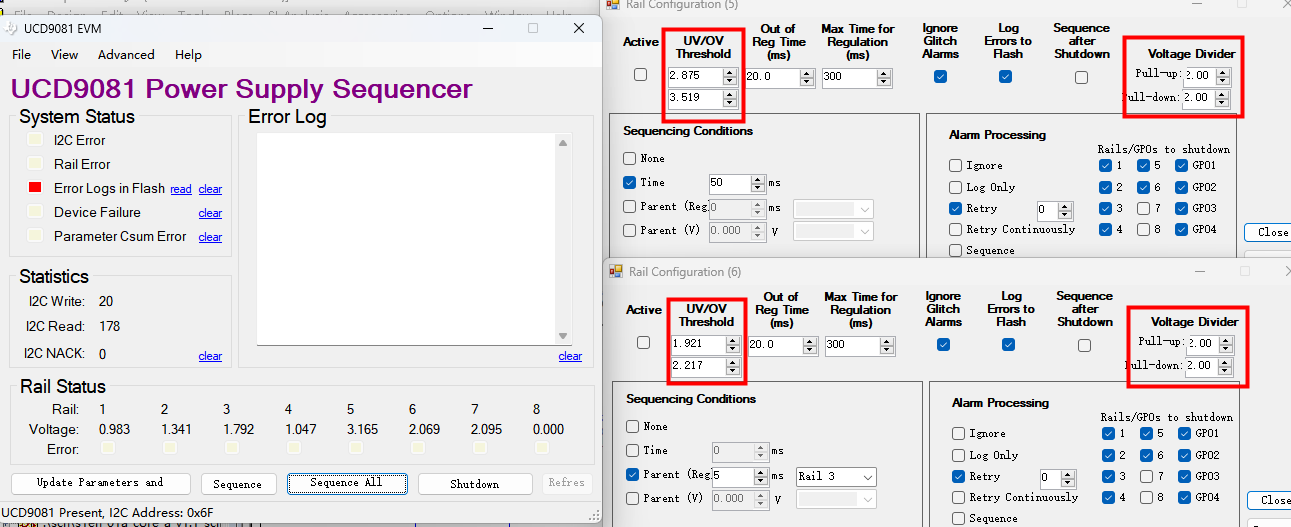Click clear link below the Error Log box
The height and width of the screenshot is (527, 1291).
[x=570, y=356]
